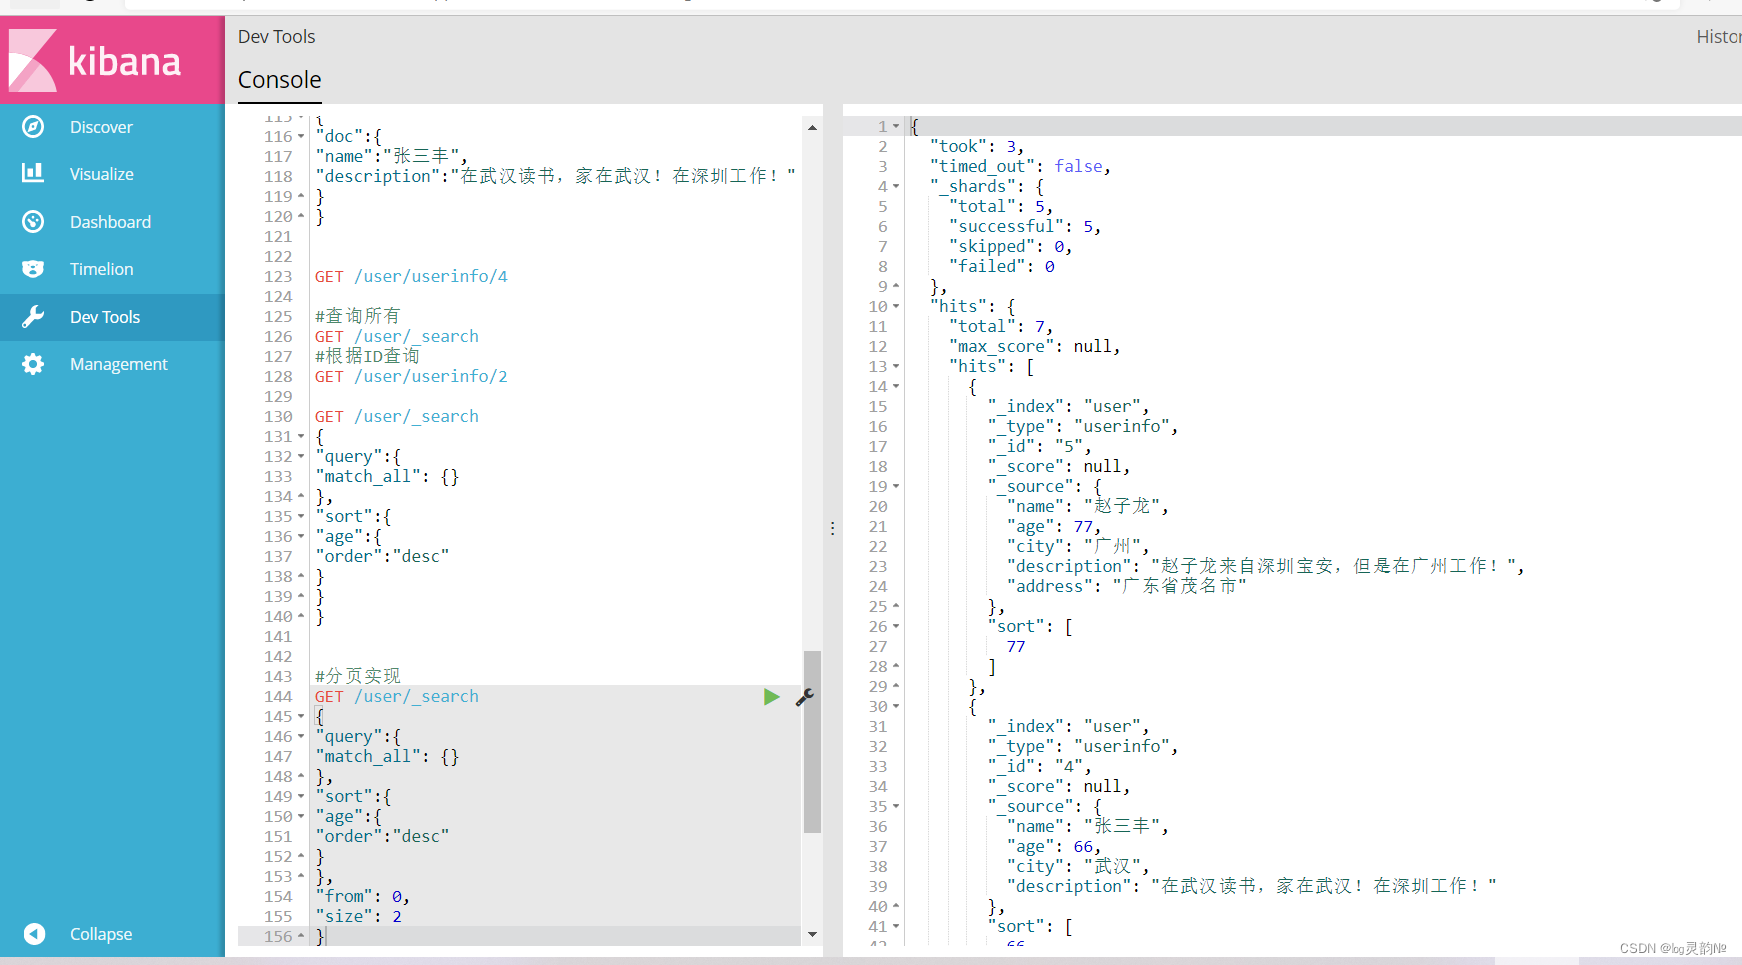1742x965 pixels.
Task: Click line 156 closing brace in editor
Action: (x=320, y=936)
